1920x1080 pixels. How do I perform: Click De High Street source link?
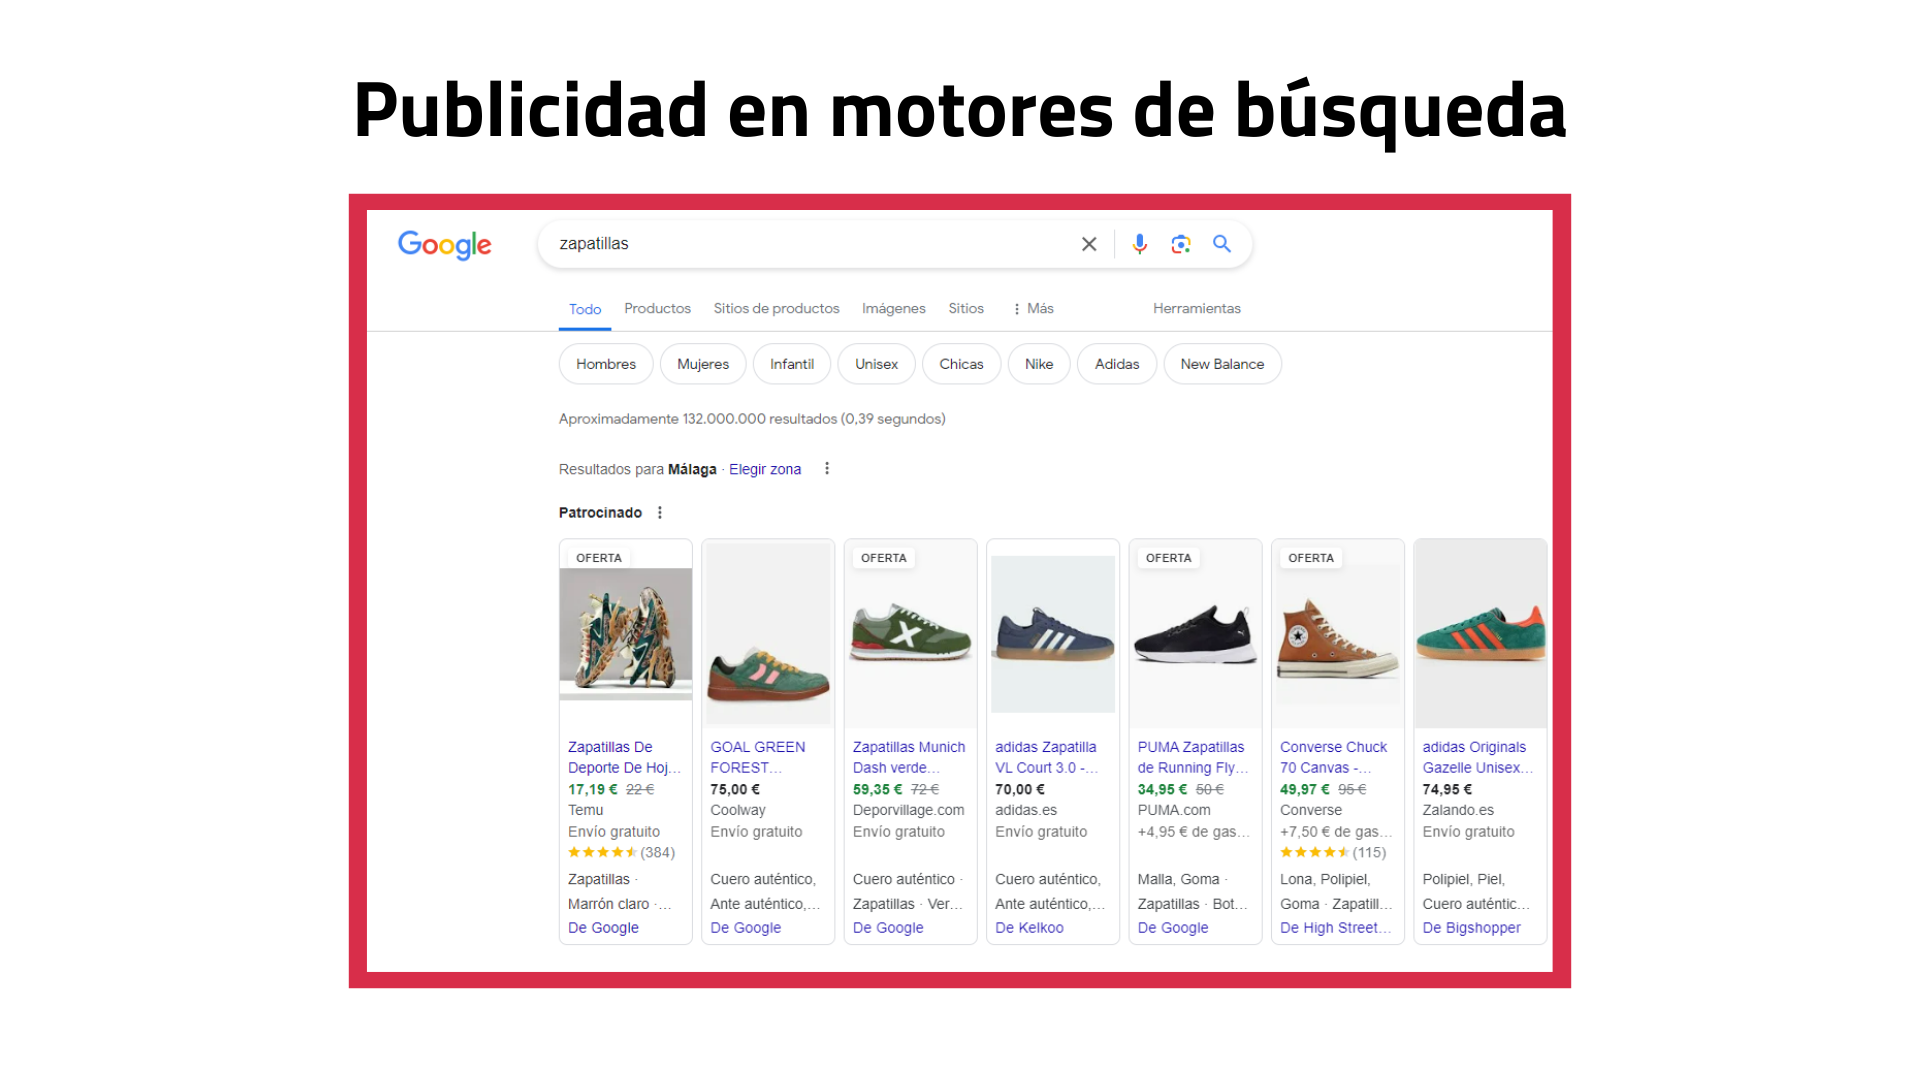click(x=1335, y=928)
